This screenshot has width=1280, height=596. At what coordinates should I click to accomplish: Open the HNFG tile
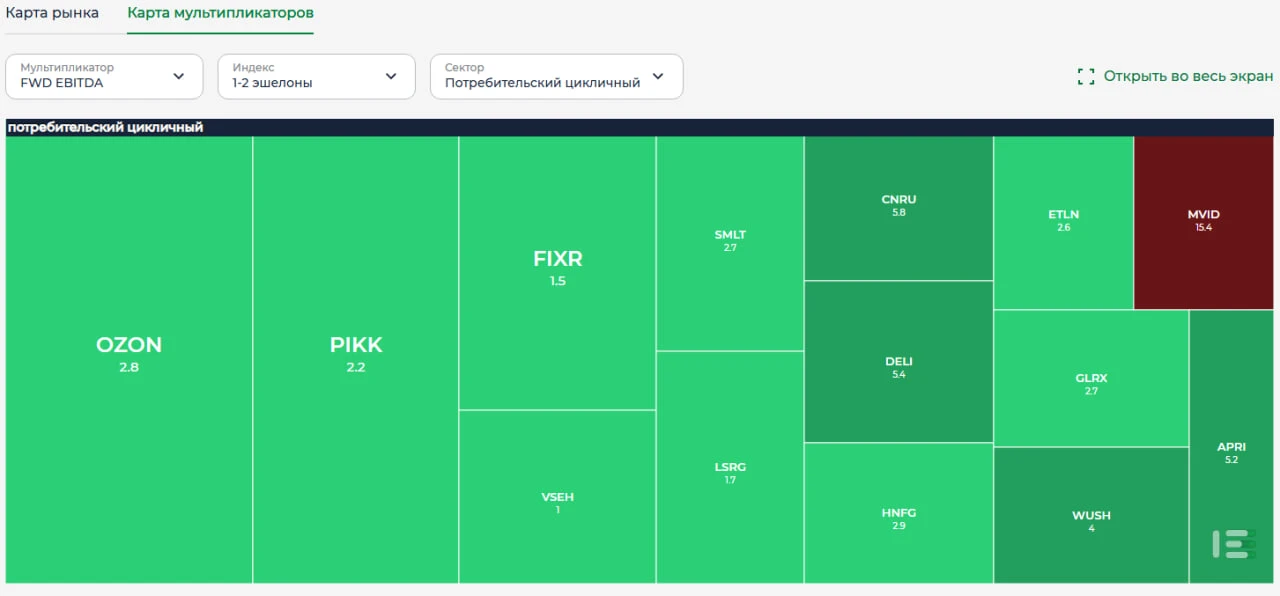[899, 513]
